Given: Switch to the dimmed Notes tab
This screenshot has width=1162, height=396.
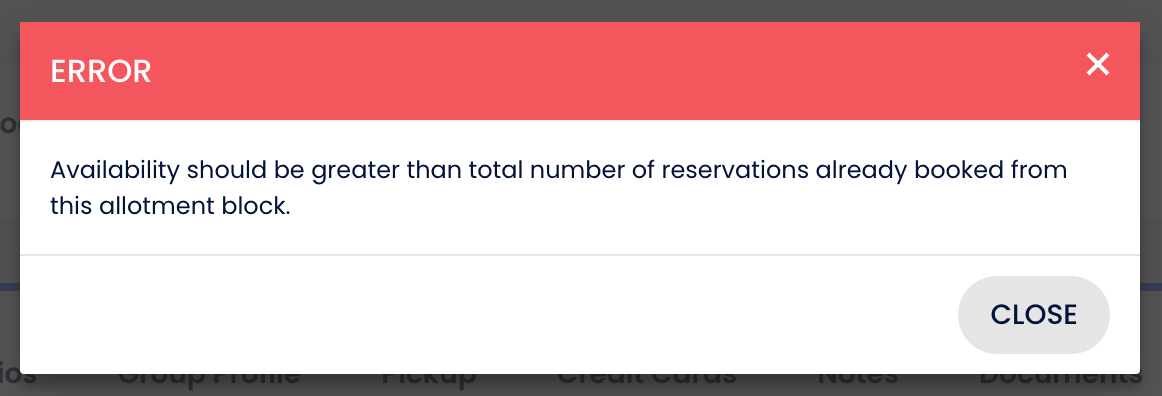Looking at the screenshot, I should pos(857,380).
